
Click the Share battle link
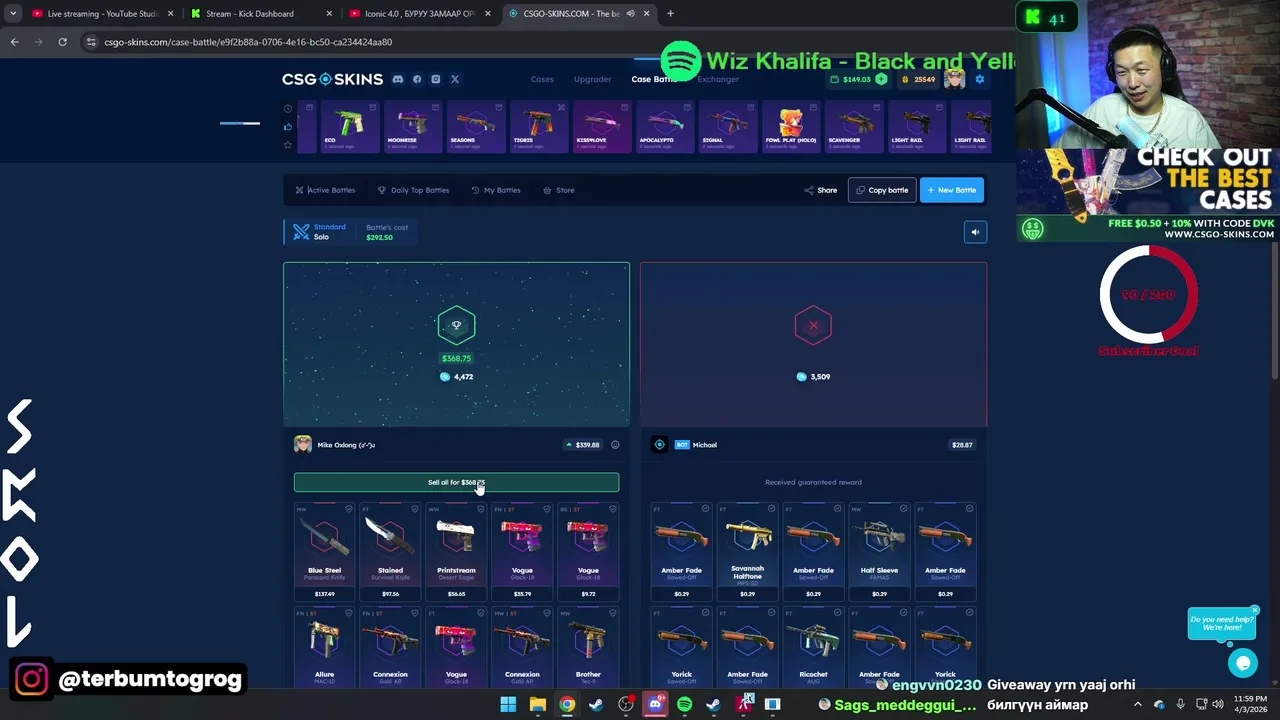click(x=821, y=190)
